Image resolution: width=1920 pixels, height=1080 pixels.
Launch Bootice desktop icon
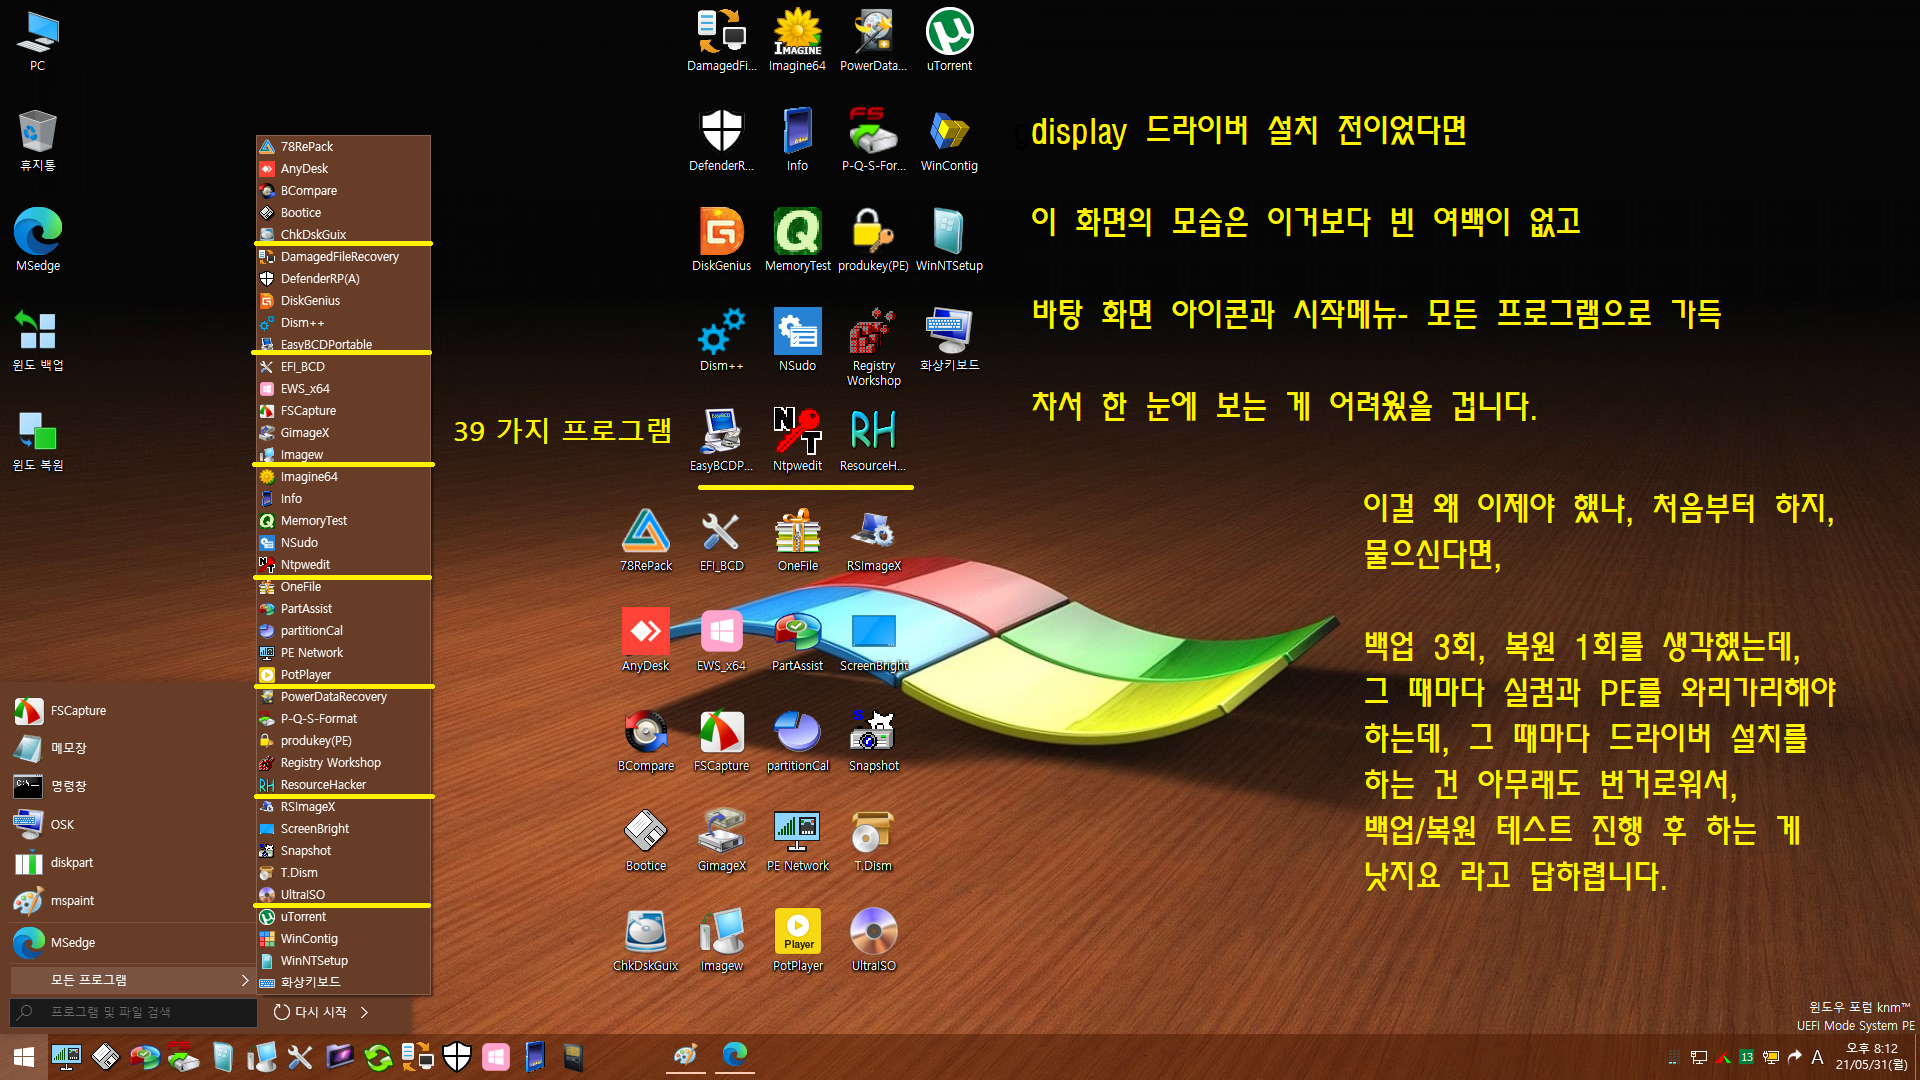point(645,840)
